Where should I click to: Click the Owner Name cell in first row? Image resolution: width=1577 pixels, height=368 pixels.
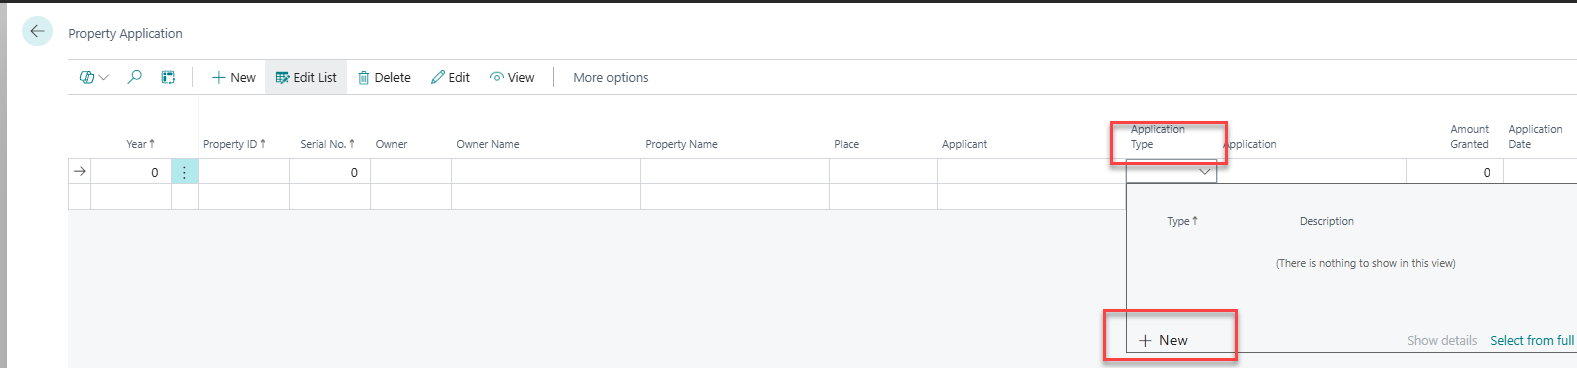[545, 172]
